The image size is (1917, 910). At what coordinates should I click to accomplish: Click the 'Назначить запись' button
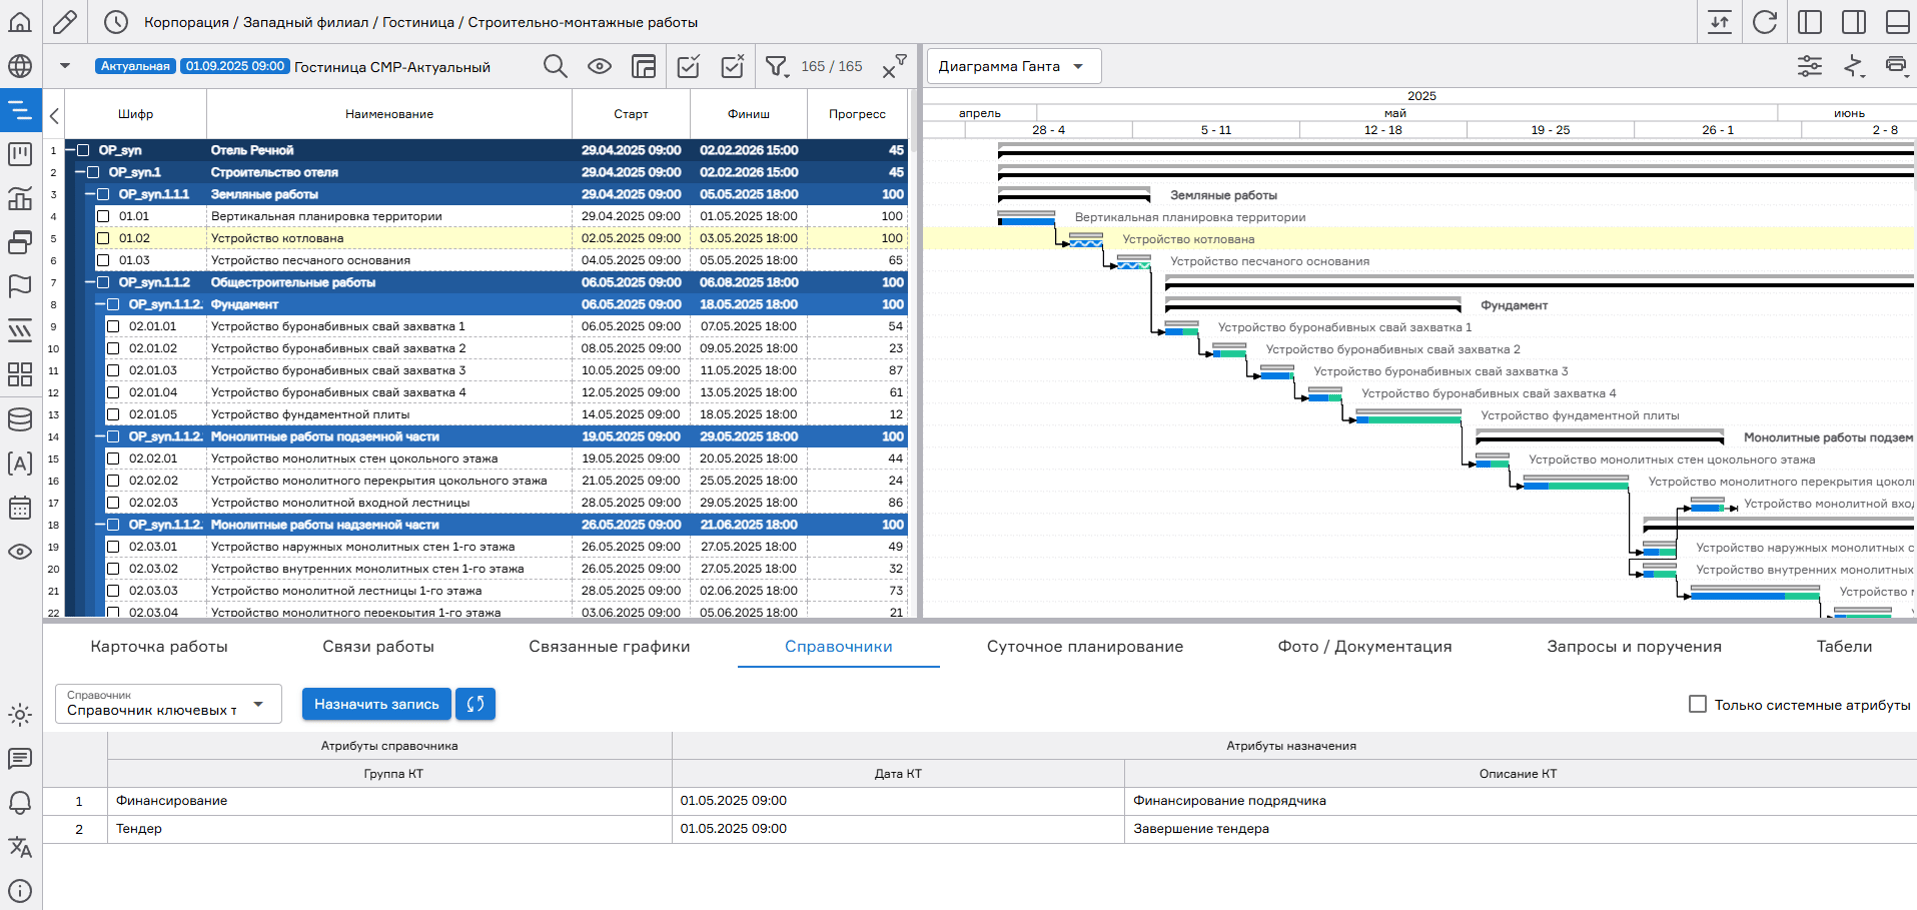tap(376, 704)
